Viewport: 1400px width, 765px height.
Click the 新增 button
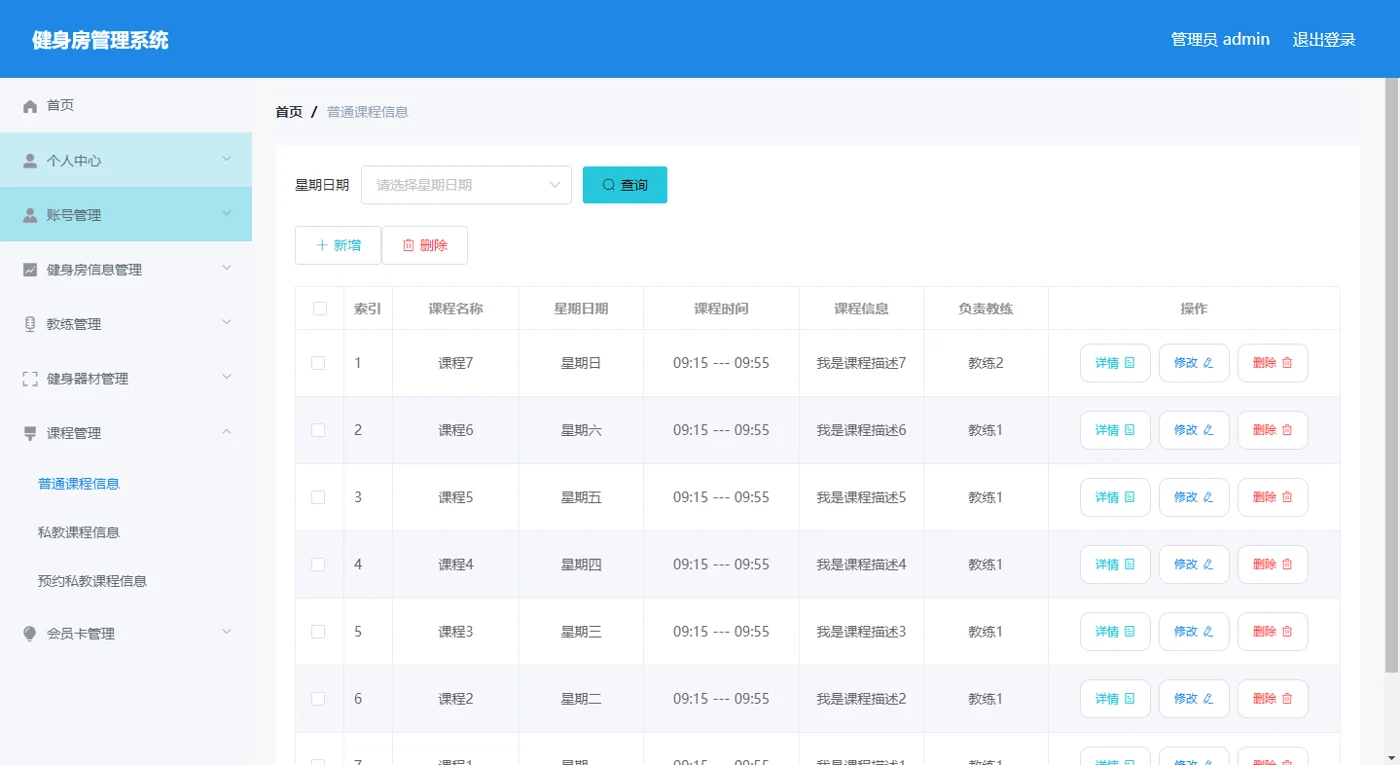tap(338, 245)
